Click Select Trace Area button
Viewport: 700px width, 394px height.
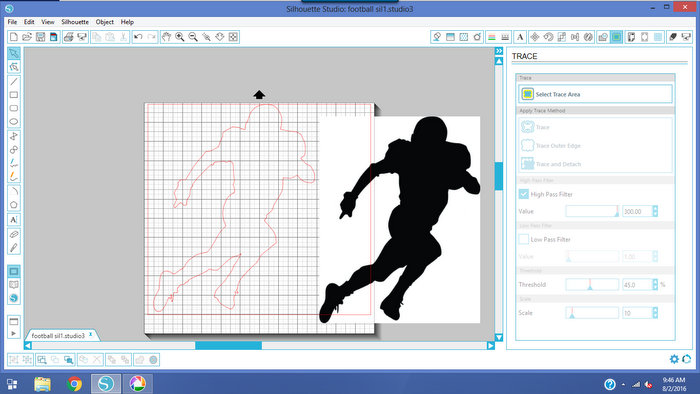point(595,94)
